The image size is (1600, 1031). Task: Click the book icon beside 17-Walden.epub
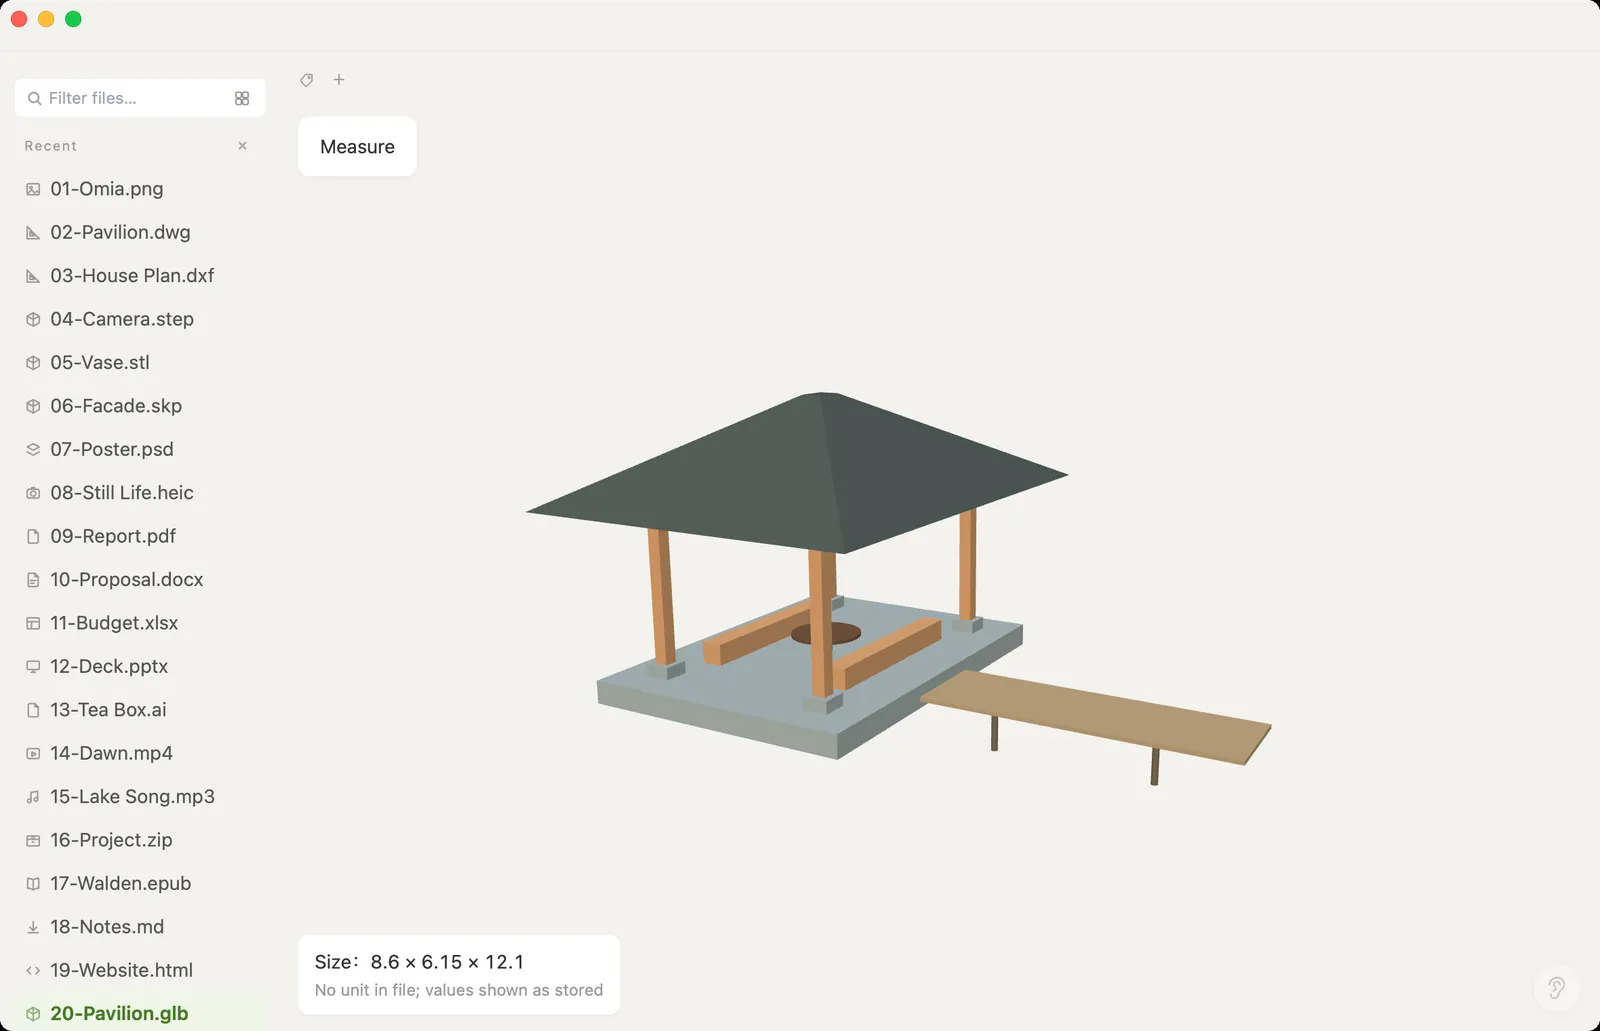click(x=33, y=884)
